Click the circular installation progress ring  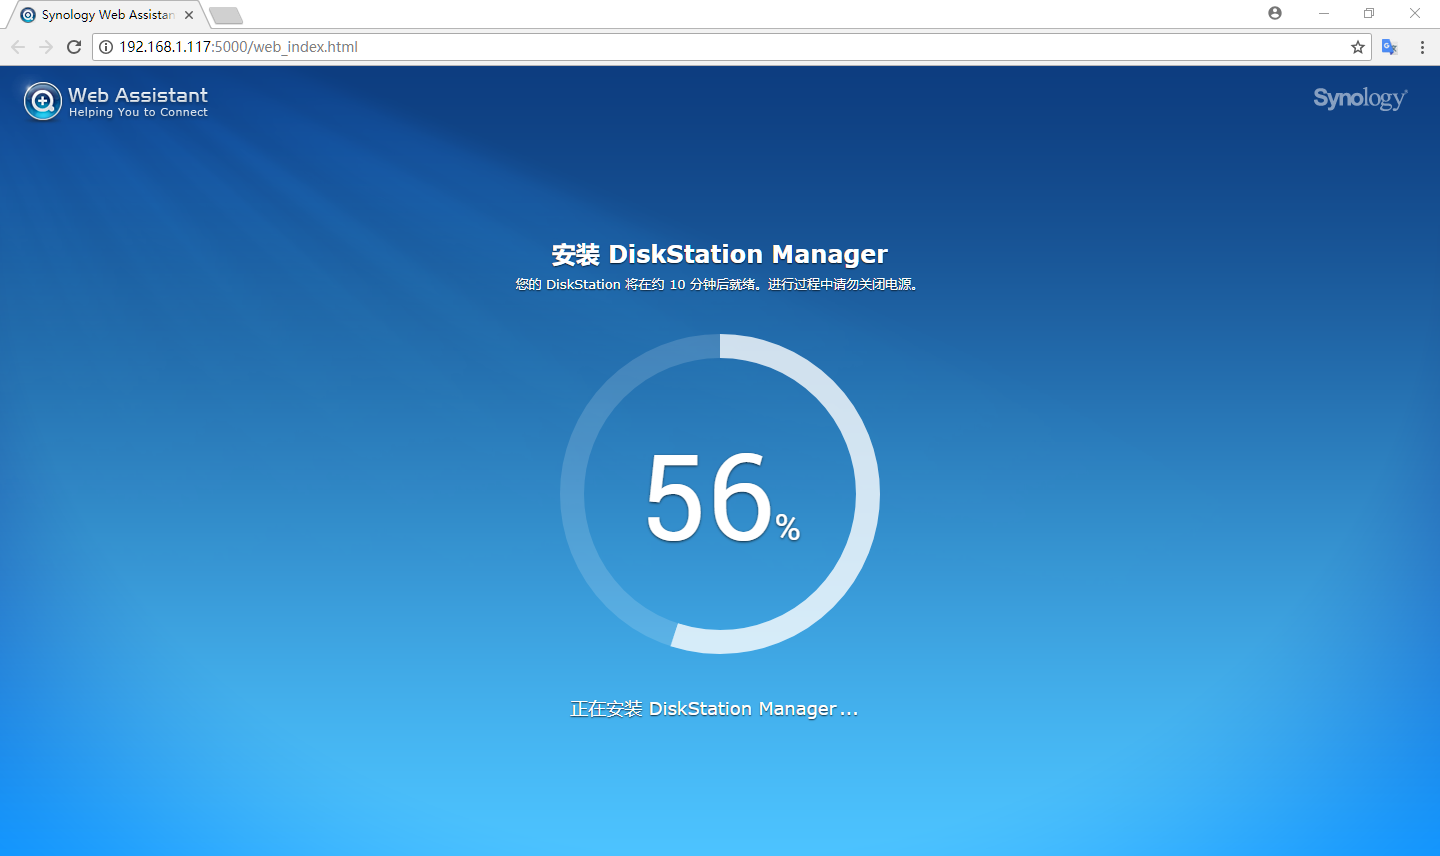[720, 494]
